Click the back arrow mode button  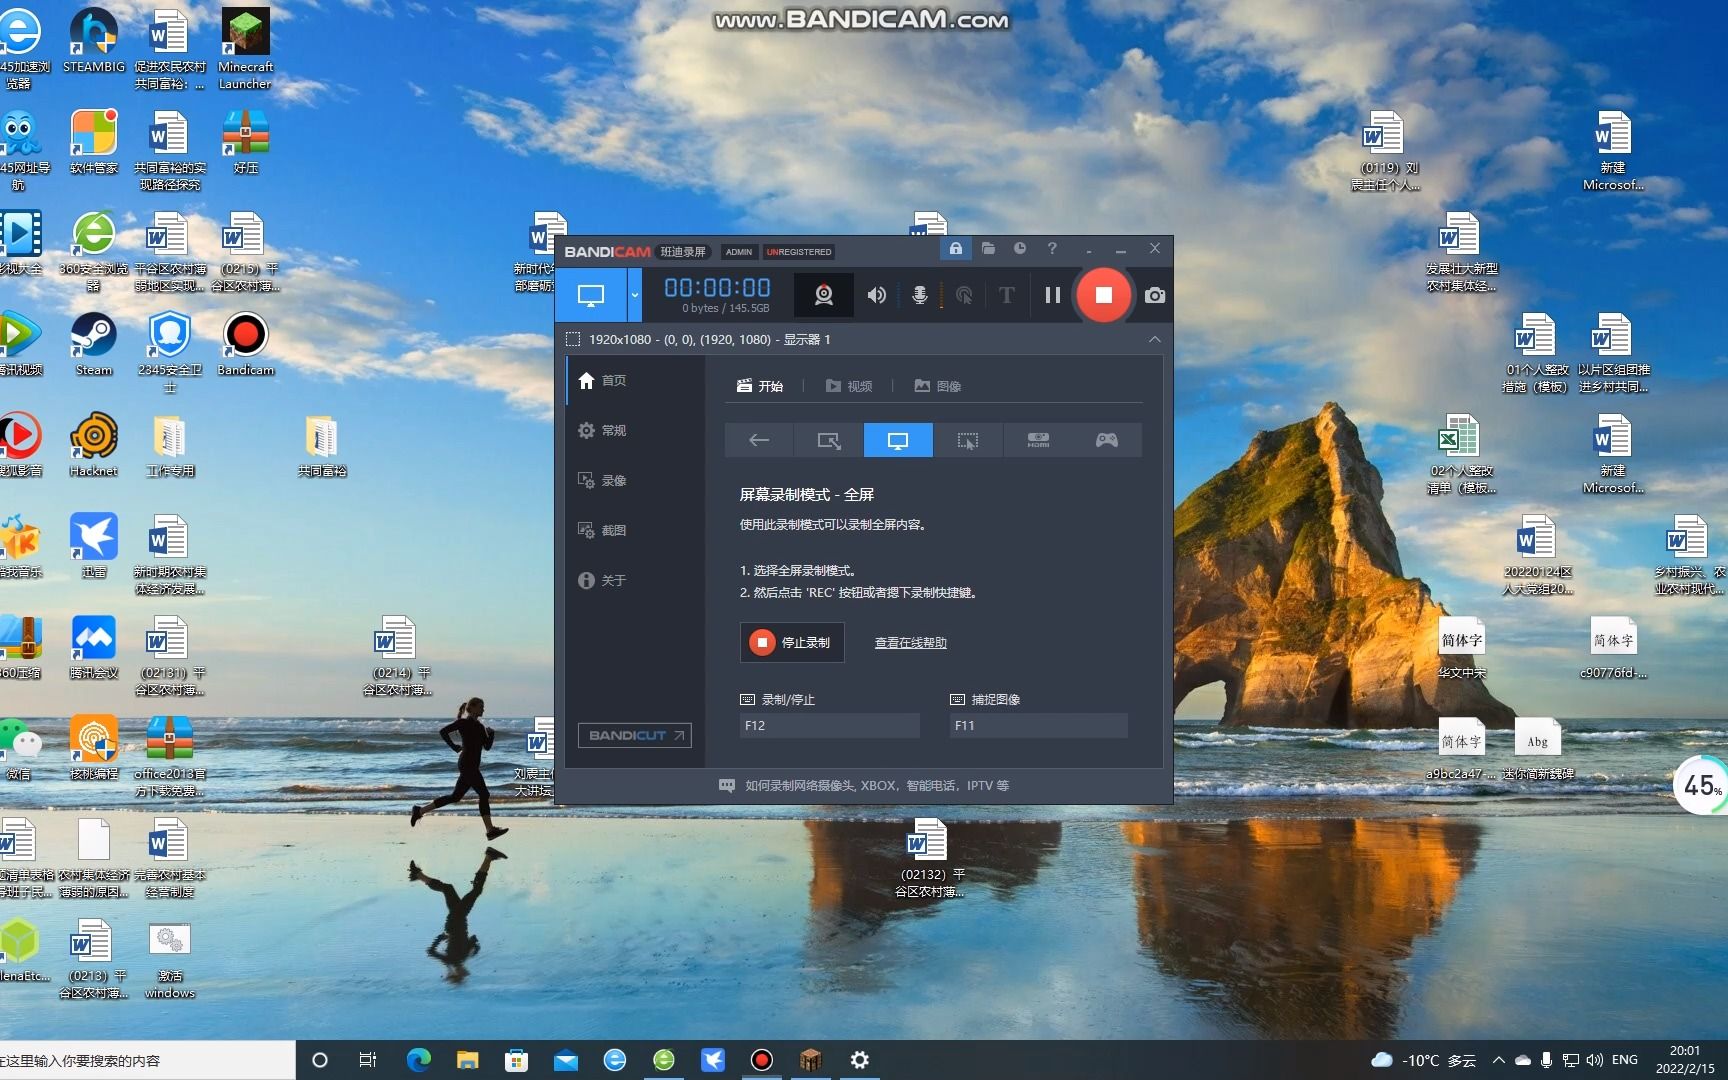point(759,440)
